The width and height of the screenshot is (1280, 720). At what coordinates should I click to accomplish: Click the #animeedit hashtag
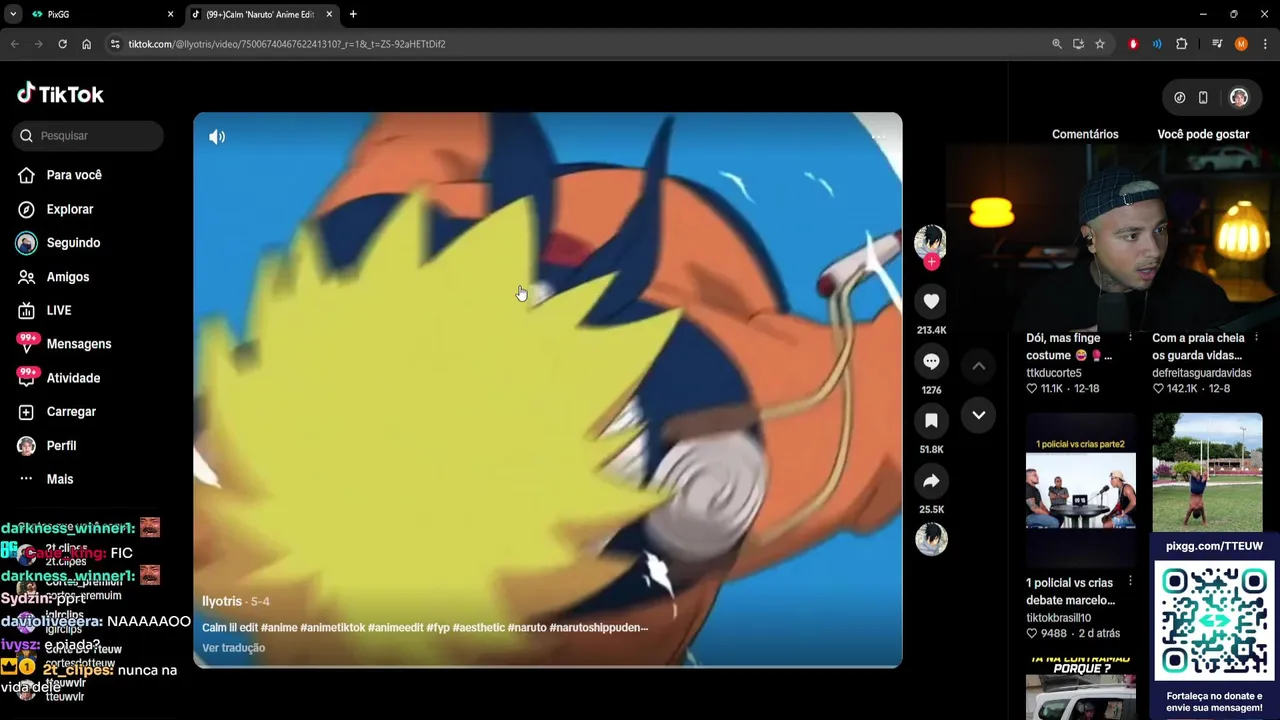395,627
